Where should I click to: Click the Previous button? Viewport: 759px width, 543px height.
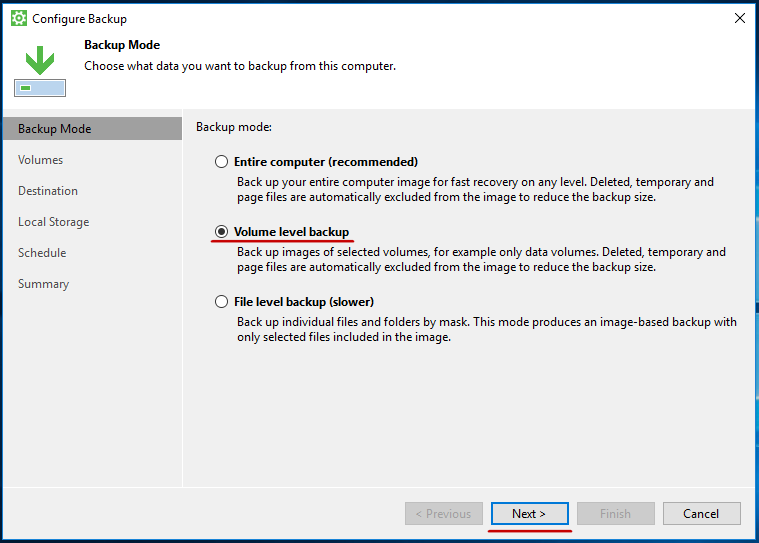[444, 513]
